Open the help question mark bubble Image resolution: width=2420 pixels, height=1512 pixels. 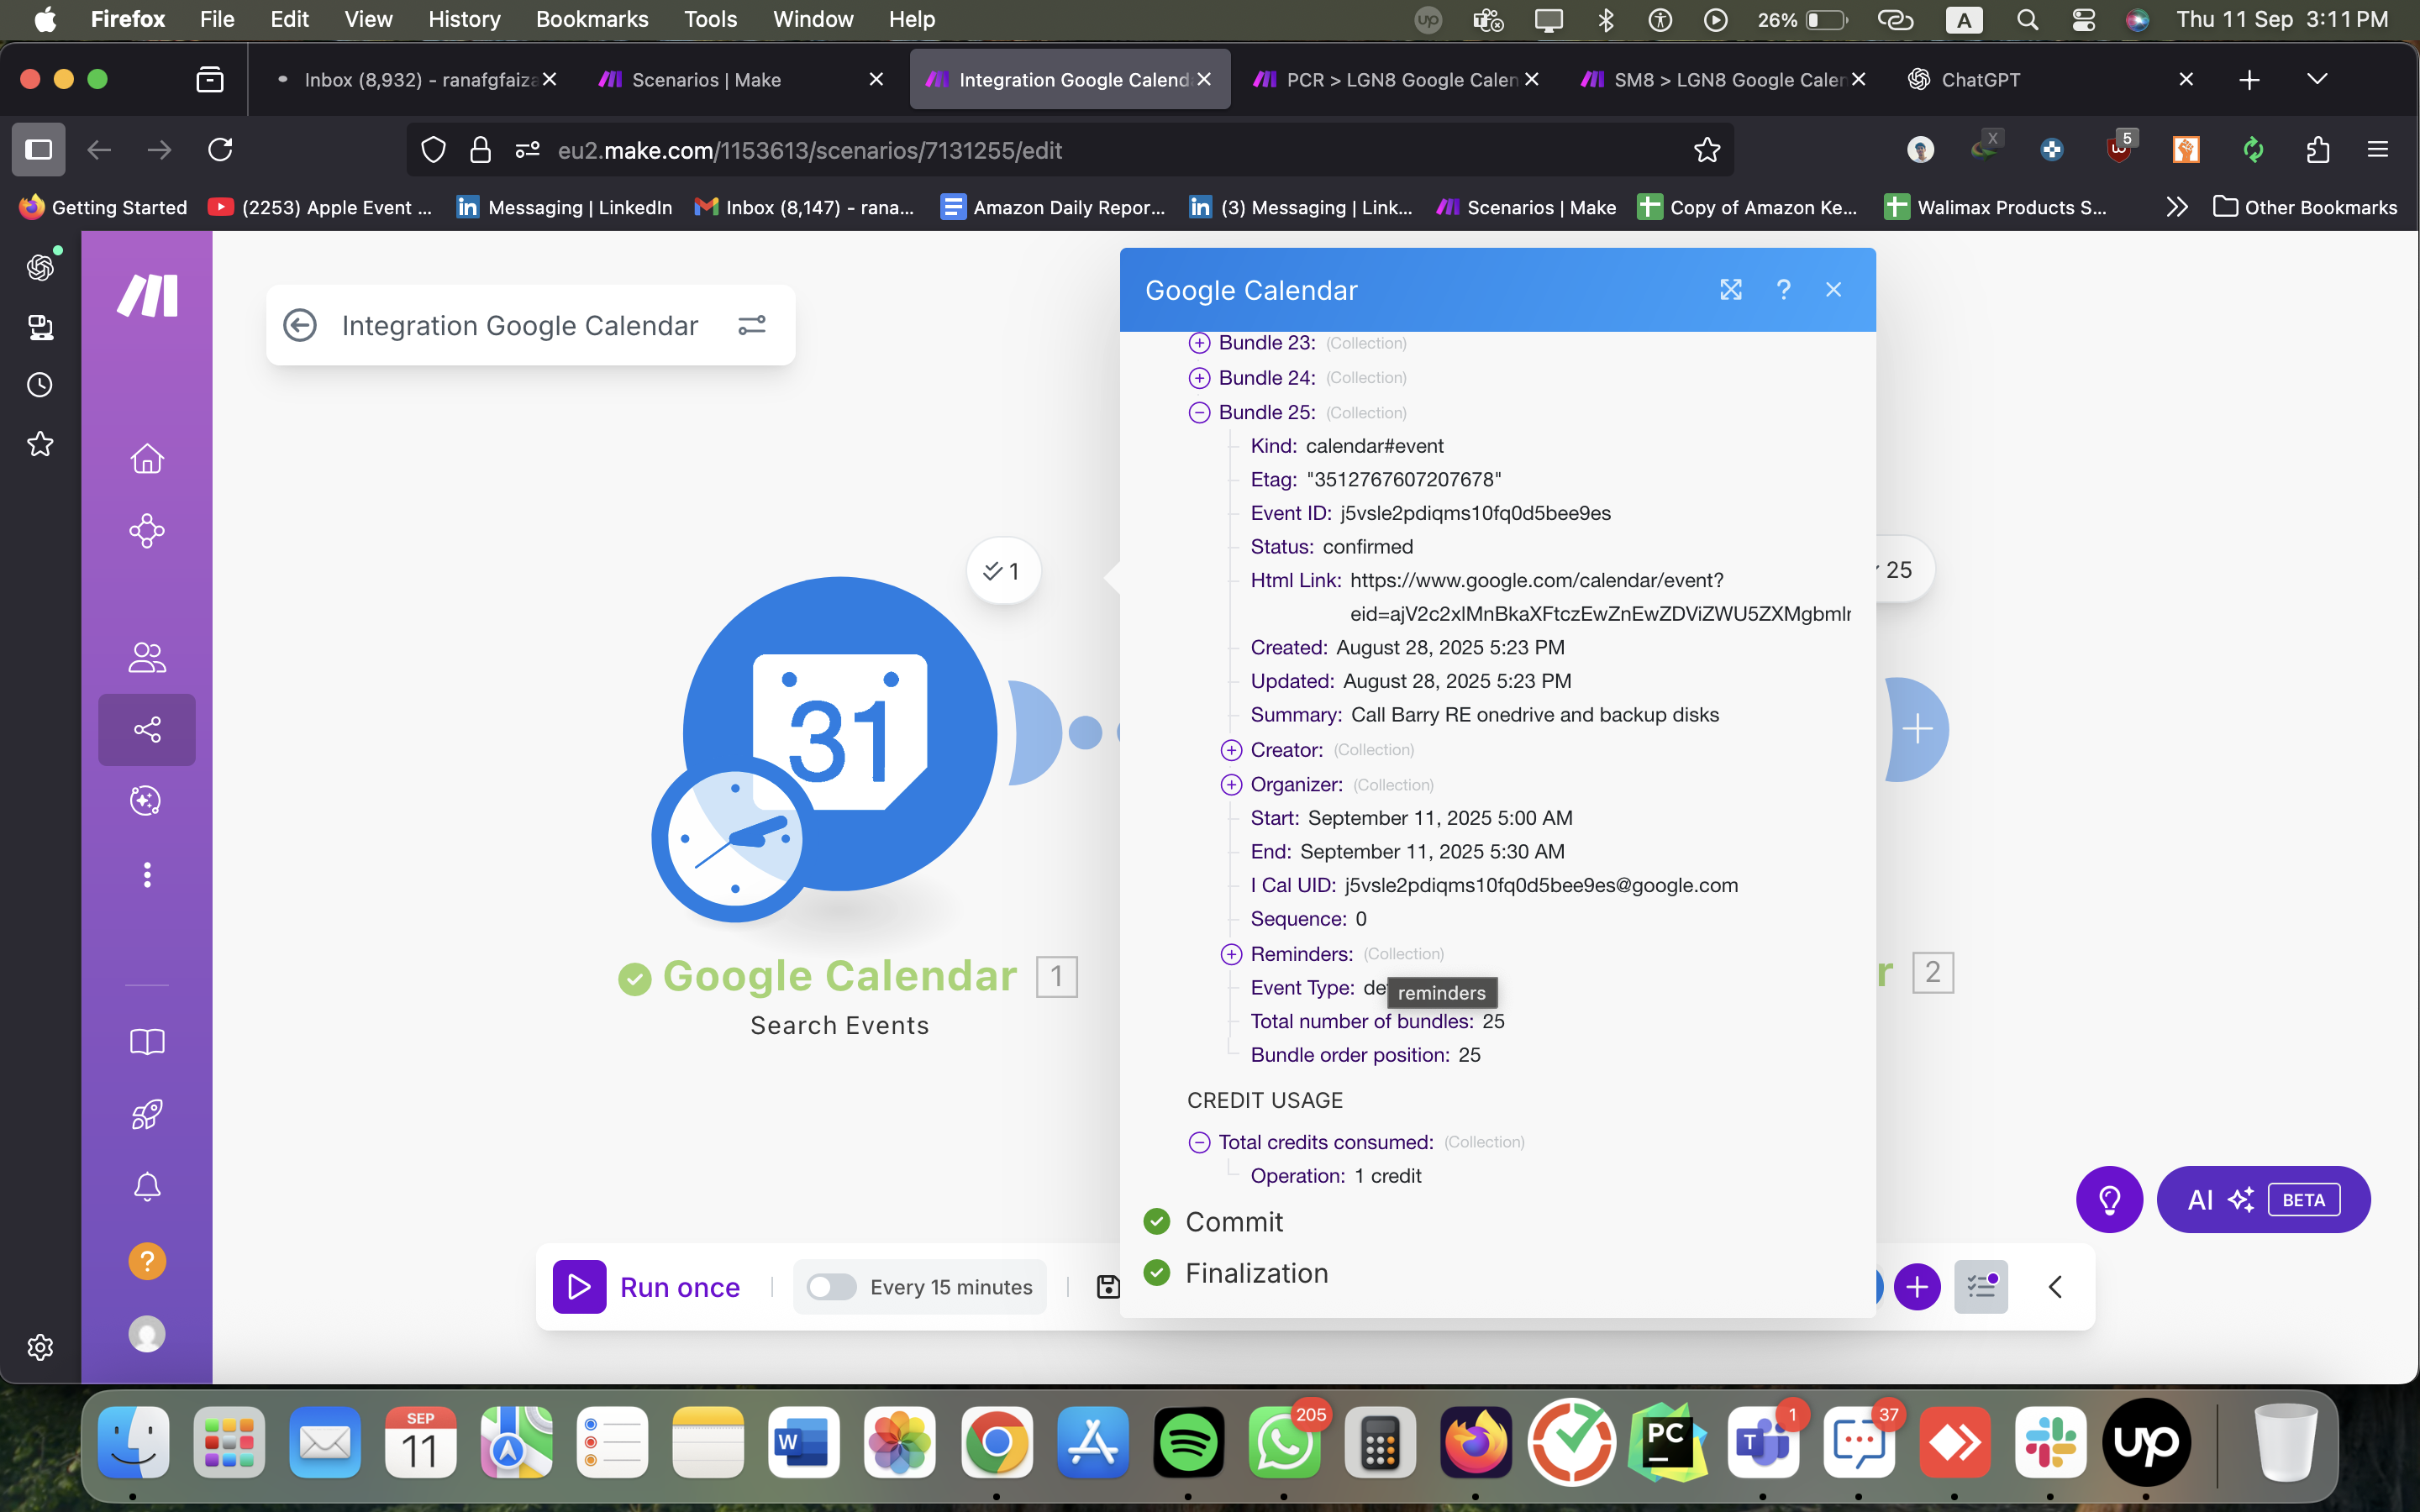click(x=147, y=1260)
